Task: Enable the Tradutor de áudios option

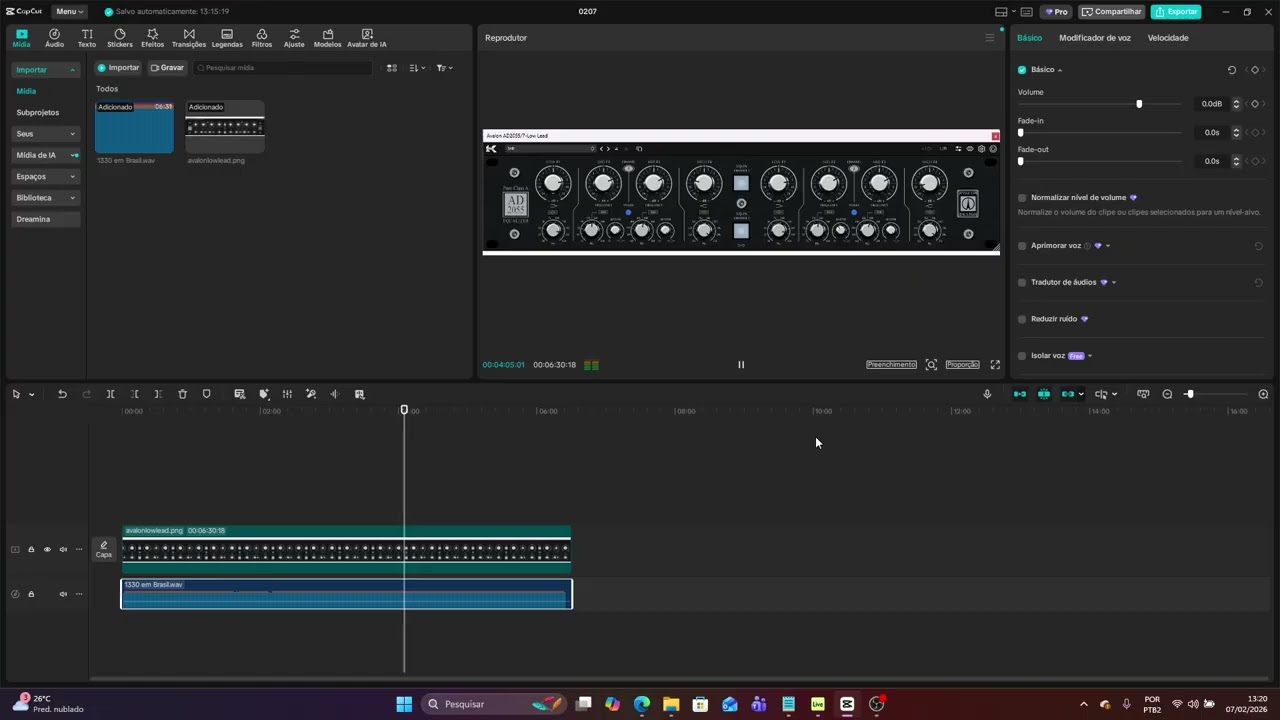Action: click(x=1022, y=283)
